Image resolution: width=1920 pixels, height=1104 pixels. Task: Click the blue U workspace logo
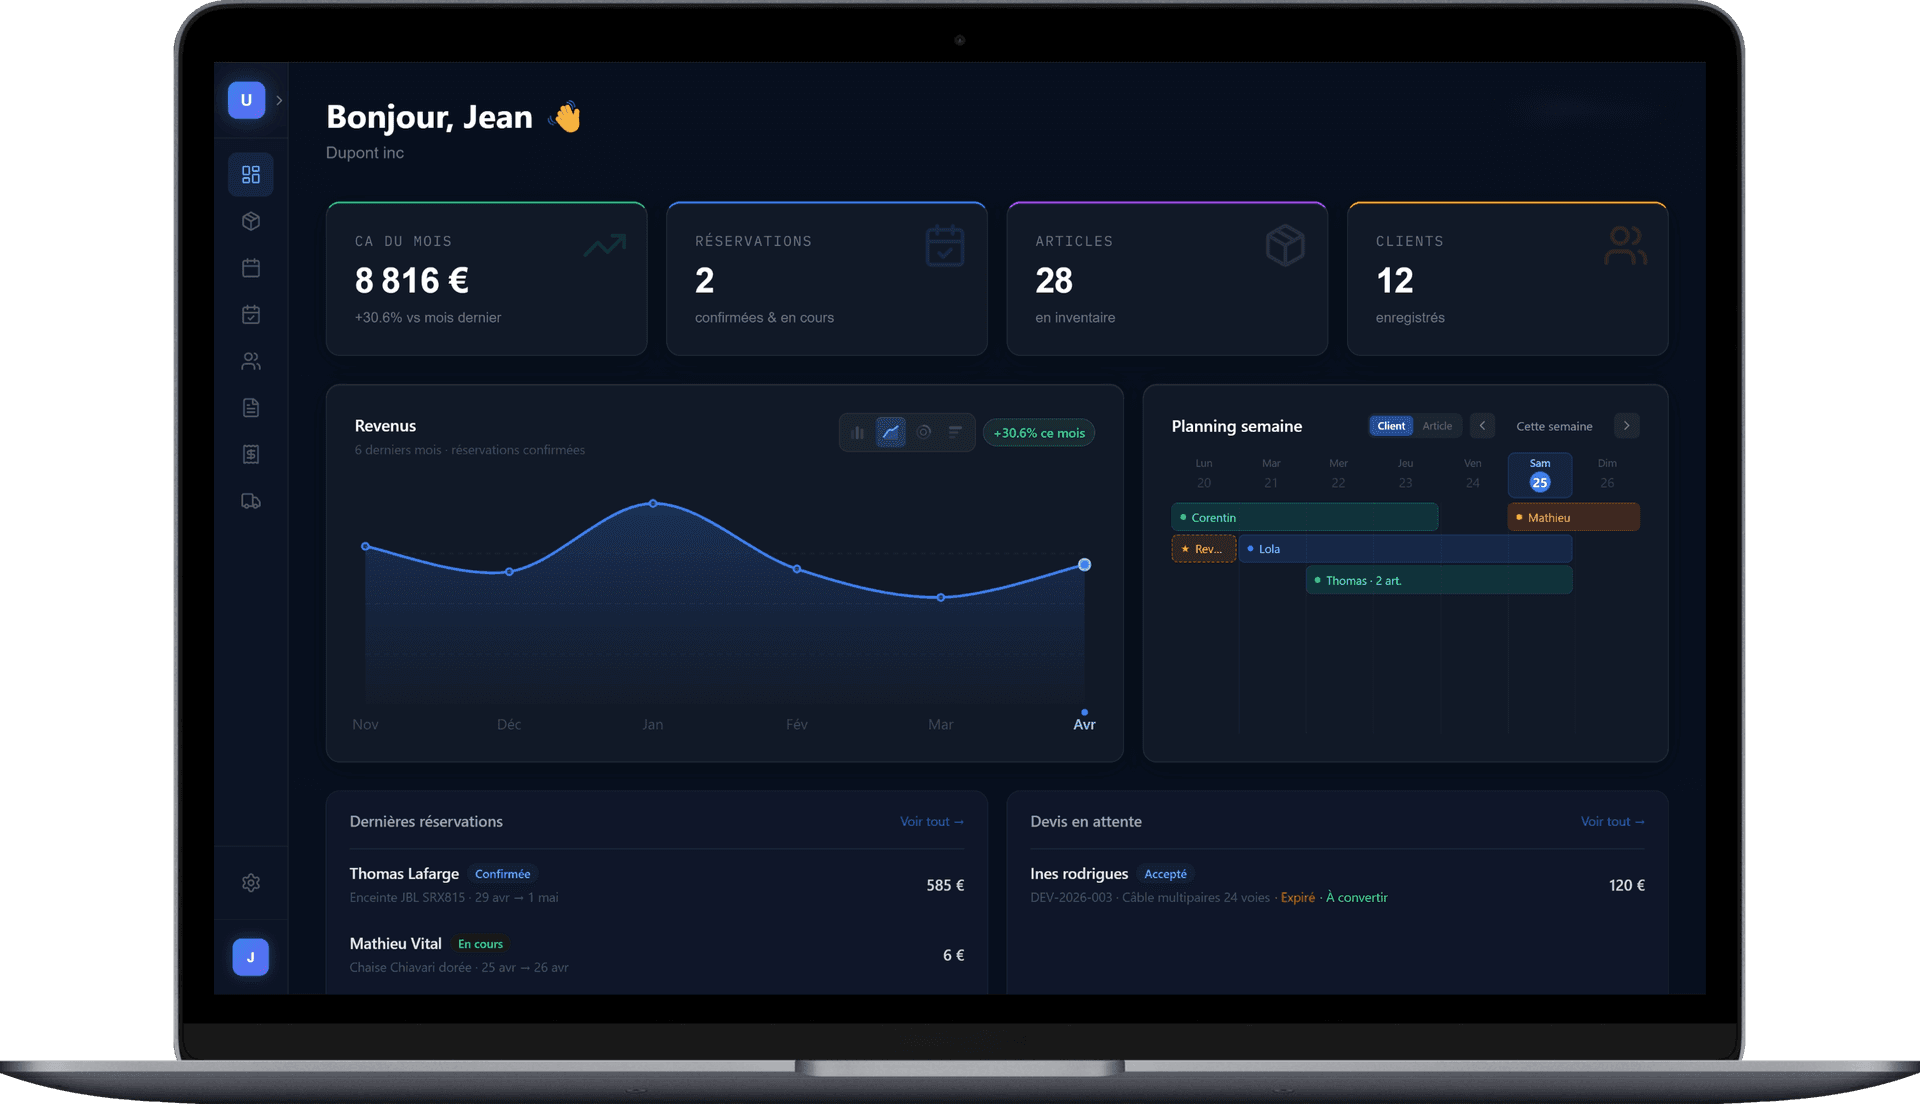coord(246,100)
